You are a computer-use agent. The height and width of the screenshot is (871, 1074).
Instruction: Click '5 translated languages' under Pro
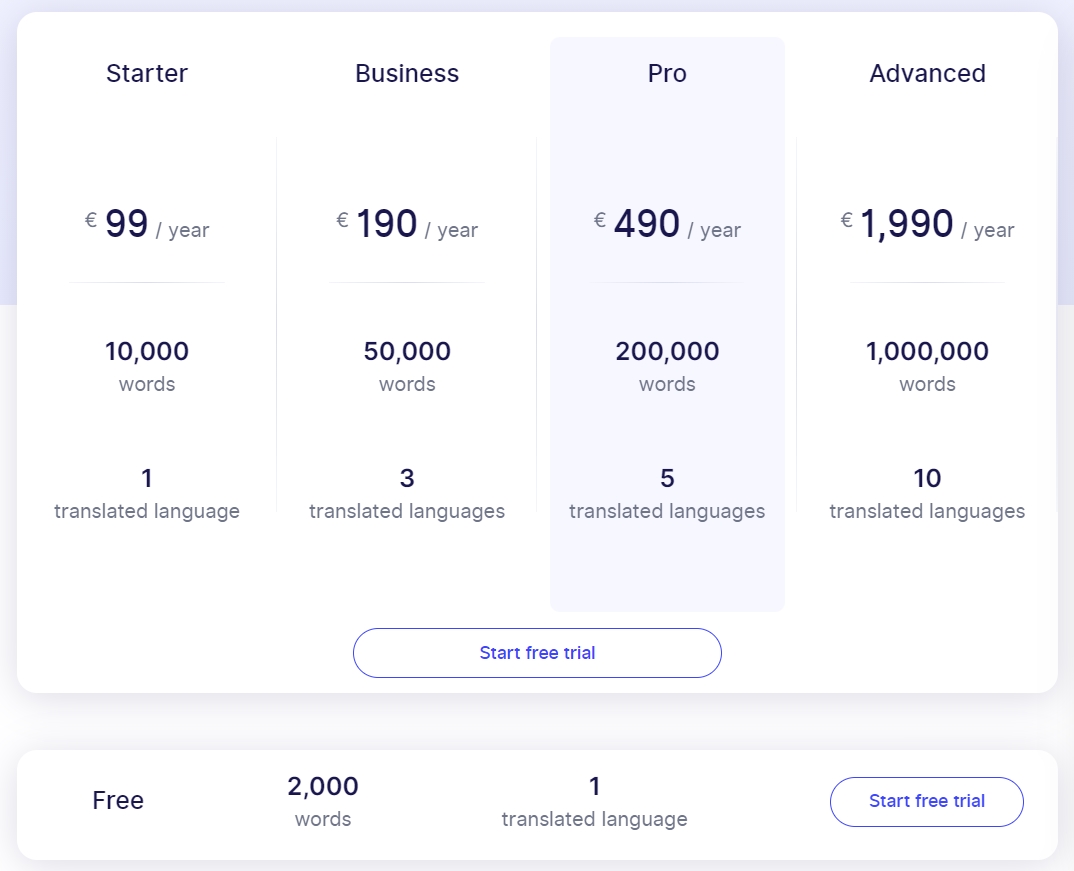click(x=667, y=493)
